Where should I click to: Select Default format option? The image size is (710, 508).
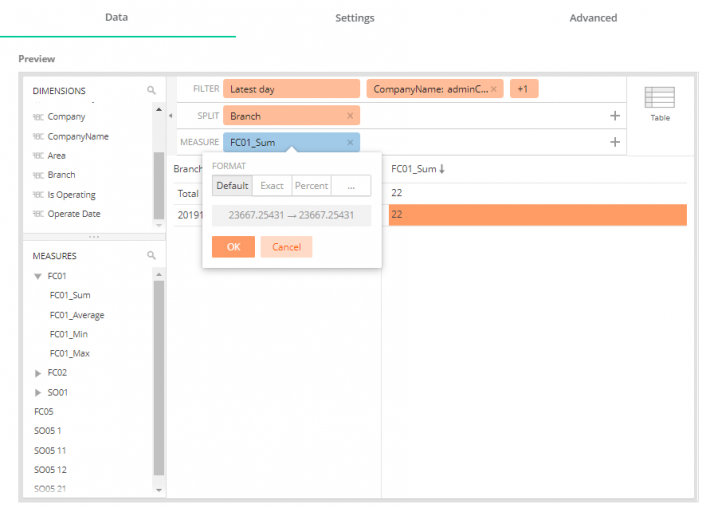[232, 186]
